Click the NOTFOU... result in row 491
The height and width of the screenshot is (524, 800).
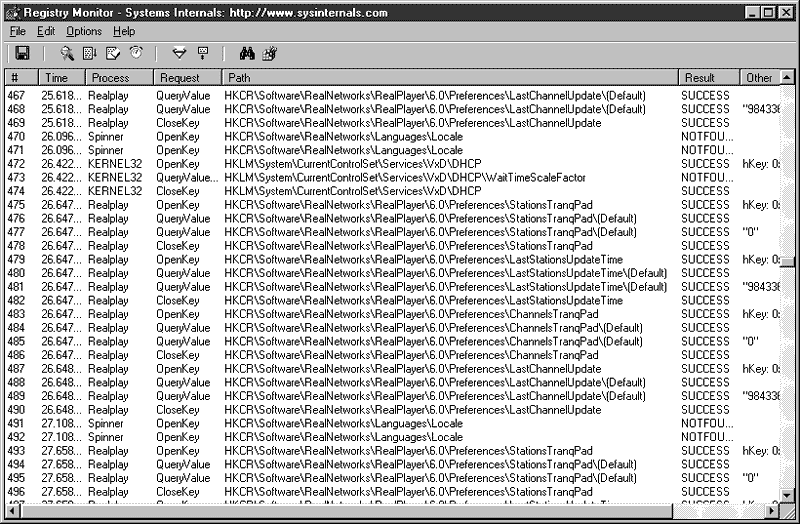(x=707, y=423)
